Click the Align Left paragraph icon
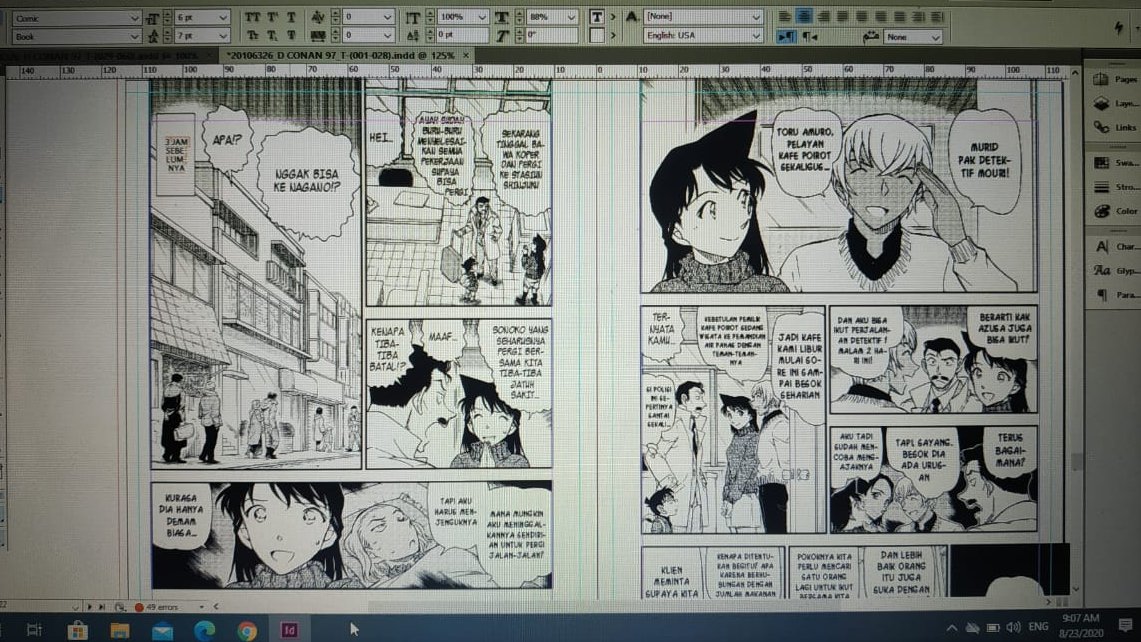This screenshot has height=642, width=1141. pyautogui.click(x=784, y=16)
